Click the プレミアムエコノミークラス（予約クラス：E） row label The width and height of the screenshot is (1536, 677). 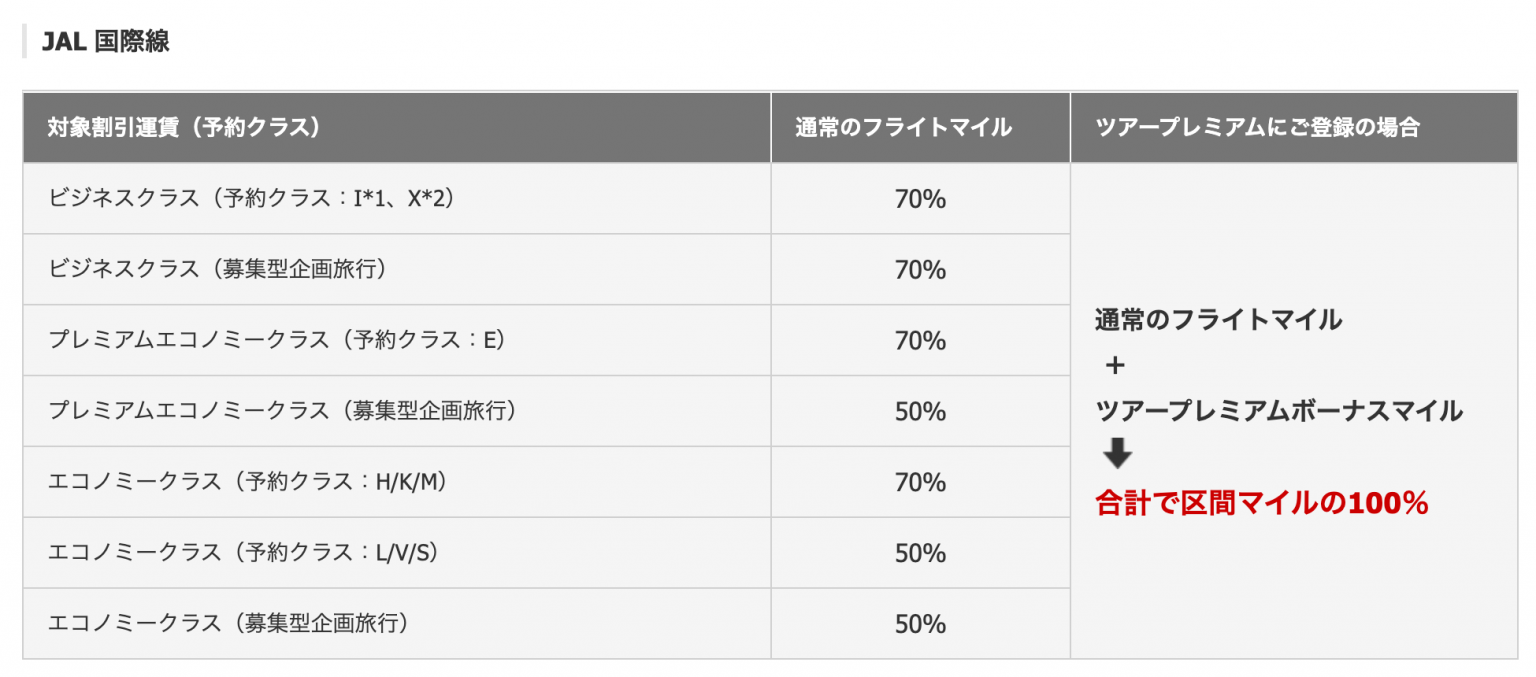pyautogui.click(x=277, y=341)
